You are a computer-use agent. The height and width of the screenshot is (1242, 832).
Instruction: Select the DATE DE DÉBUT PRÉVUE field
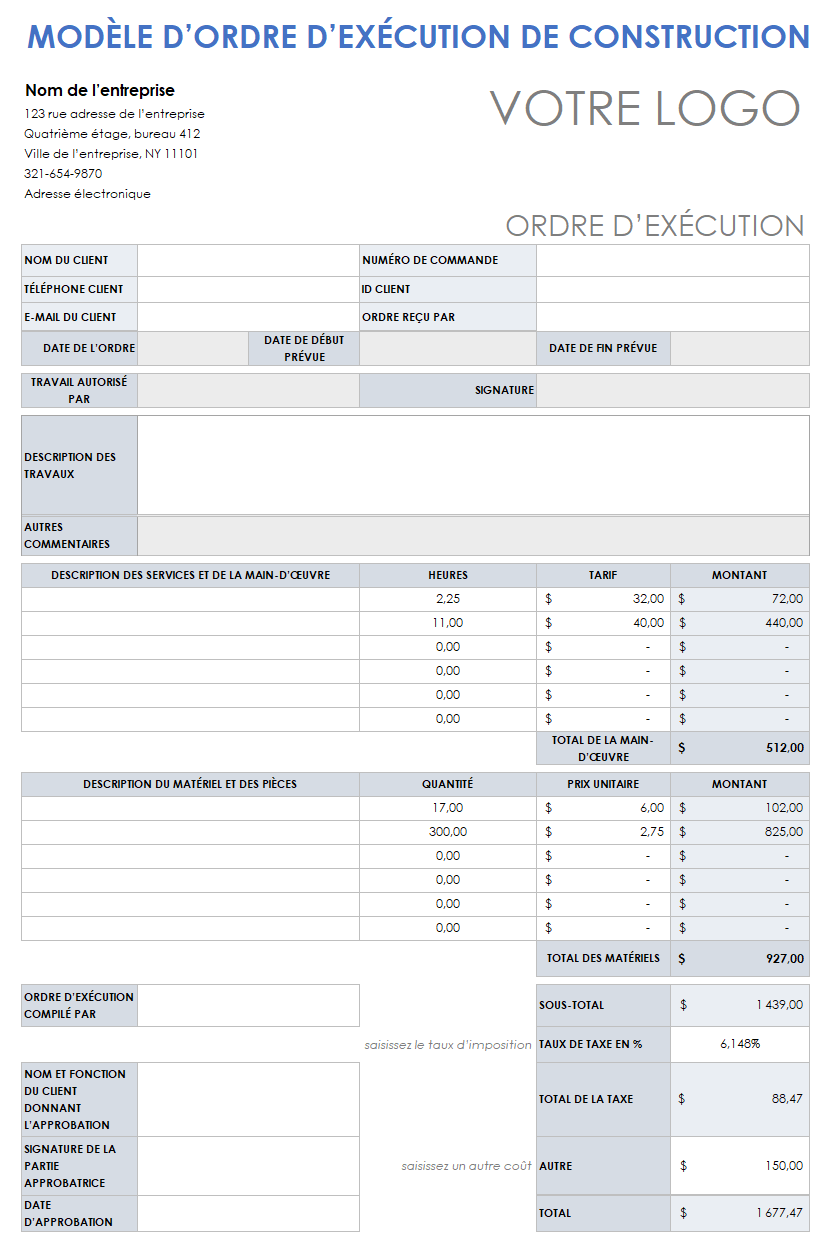click(445, 348)
